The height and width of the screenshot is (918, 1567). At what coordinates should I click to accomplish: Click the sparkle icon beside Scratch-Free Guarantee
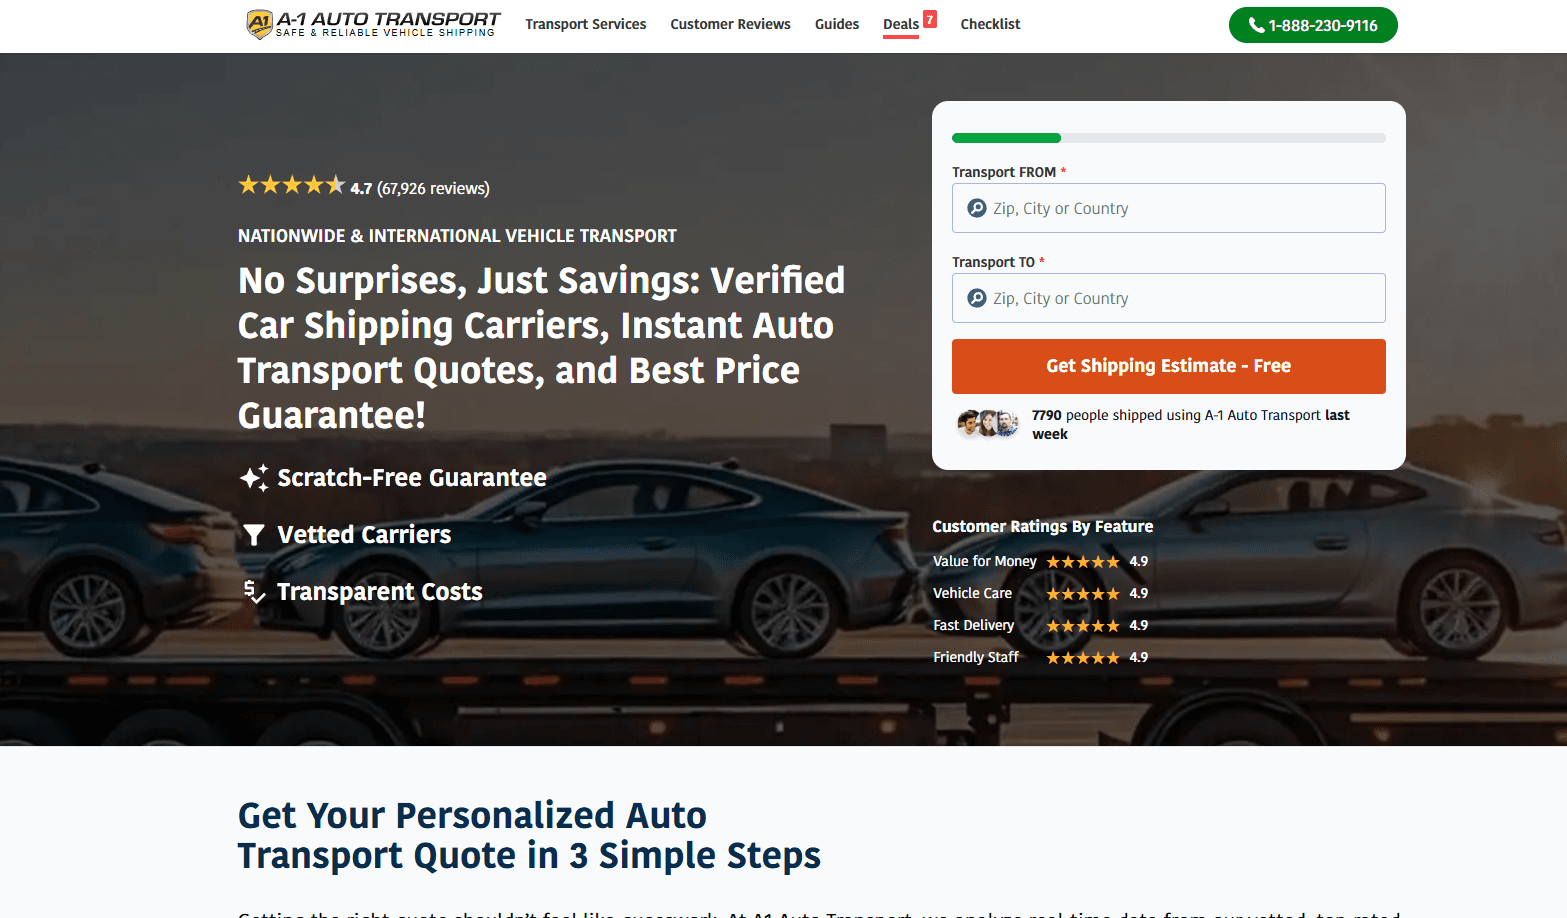point(254,478)
